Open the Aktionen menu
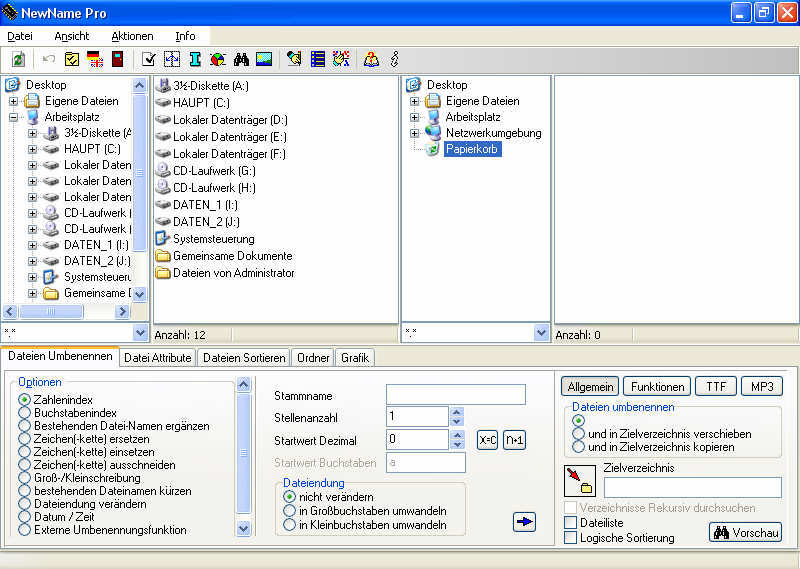Viewport: 800px width, 569px height. [x=133, y=36]
